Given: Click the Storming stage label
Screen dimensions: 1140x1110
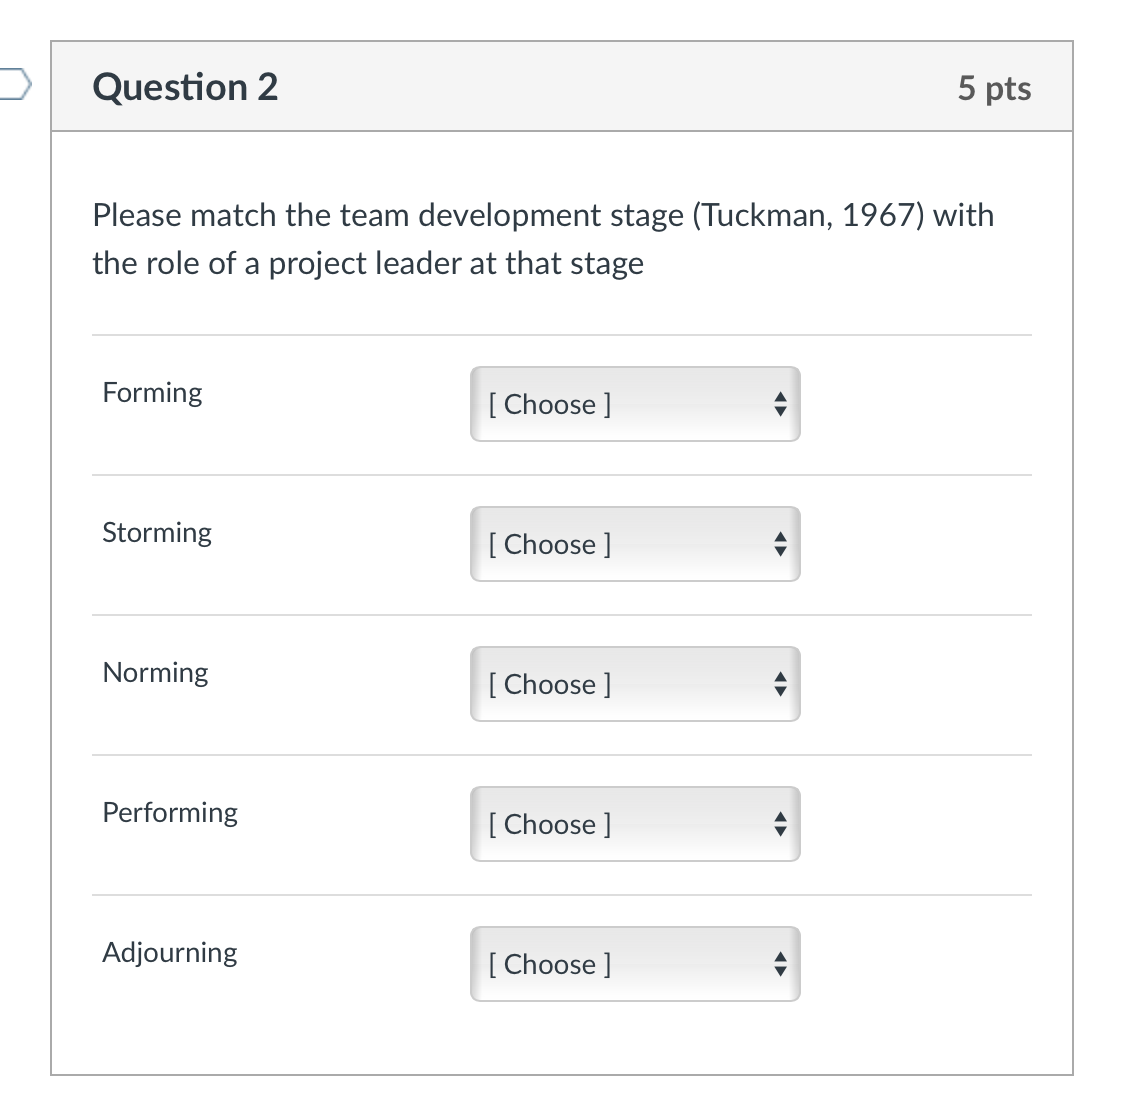Looking at the screenshot, I should pyautogui.click(x=157, y=532).
